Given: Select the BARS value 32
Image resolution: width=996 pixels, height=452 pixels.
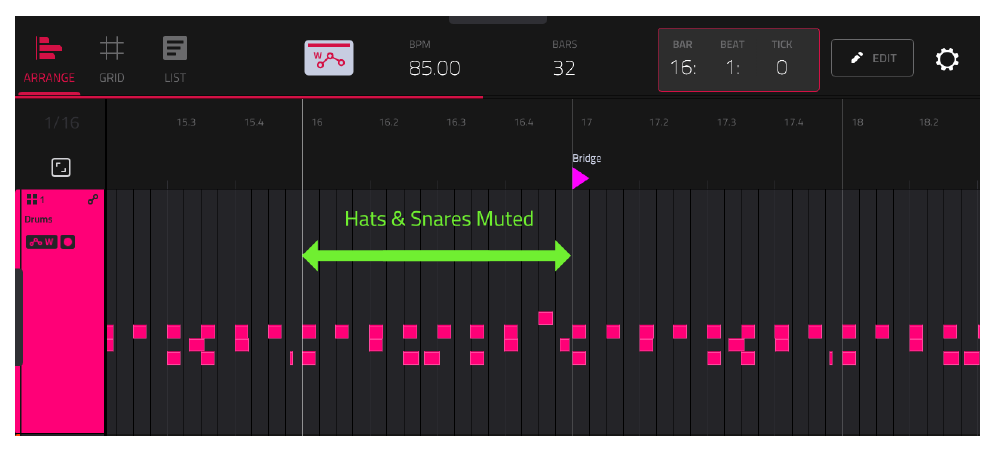Looking at the screenshot, I should point(564,68).
